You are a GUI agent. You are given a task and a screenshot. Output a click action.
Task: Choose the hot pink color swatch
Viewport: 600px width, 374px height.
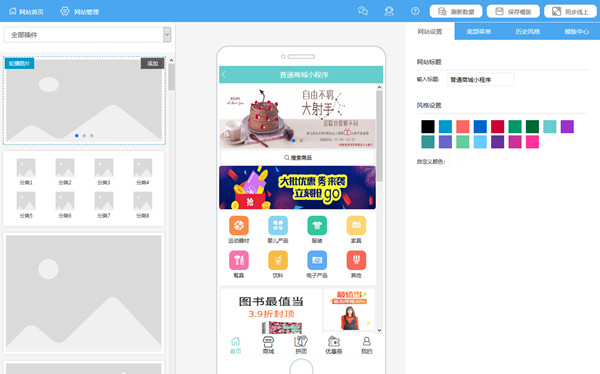pos(532,142)
